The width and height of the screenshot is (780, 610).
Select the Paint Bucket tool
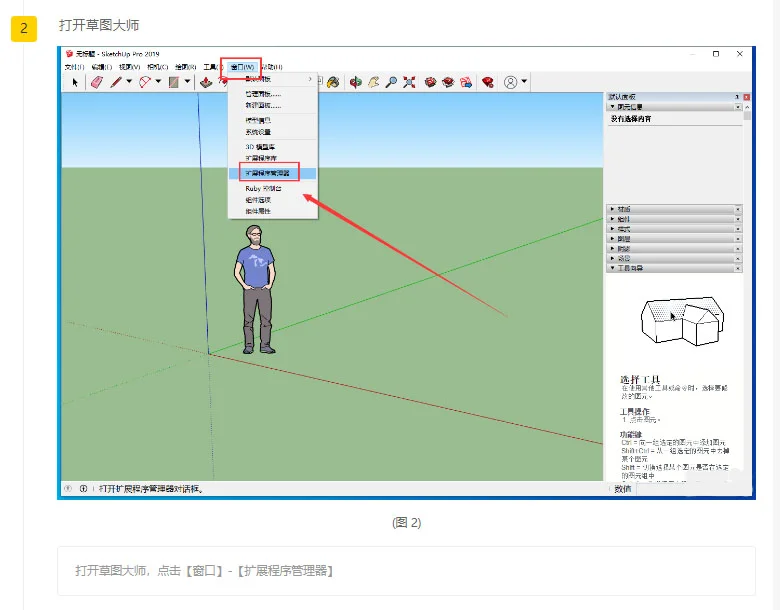[x=333, y=82]
